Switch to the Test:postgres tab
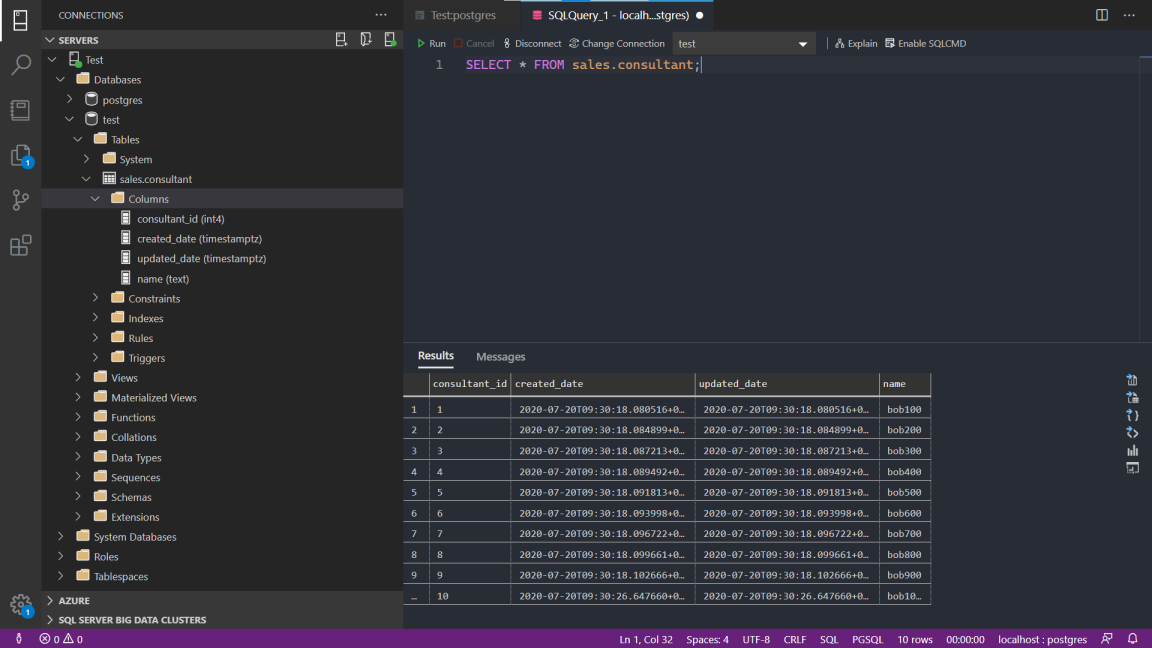The height and width of the screenshot is (648, 1152). tap(461, 15)
